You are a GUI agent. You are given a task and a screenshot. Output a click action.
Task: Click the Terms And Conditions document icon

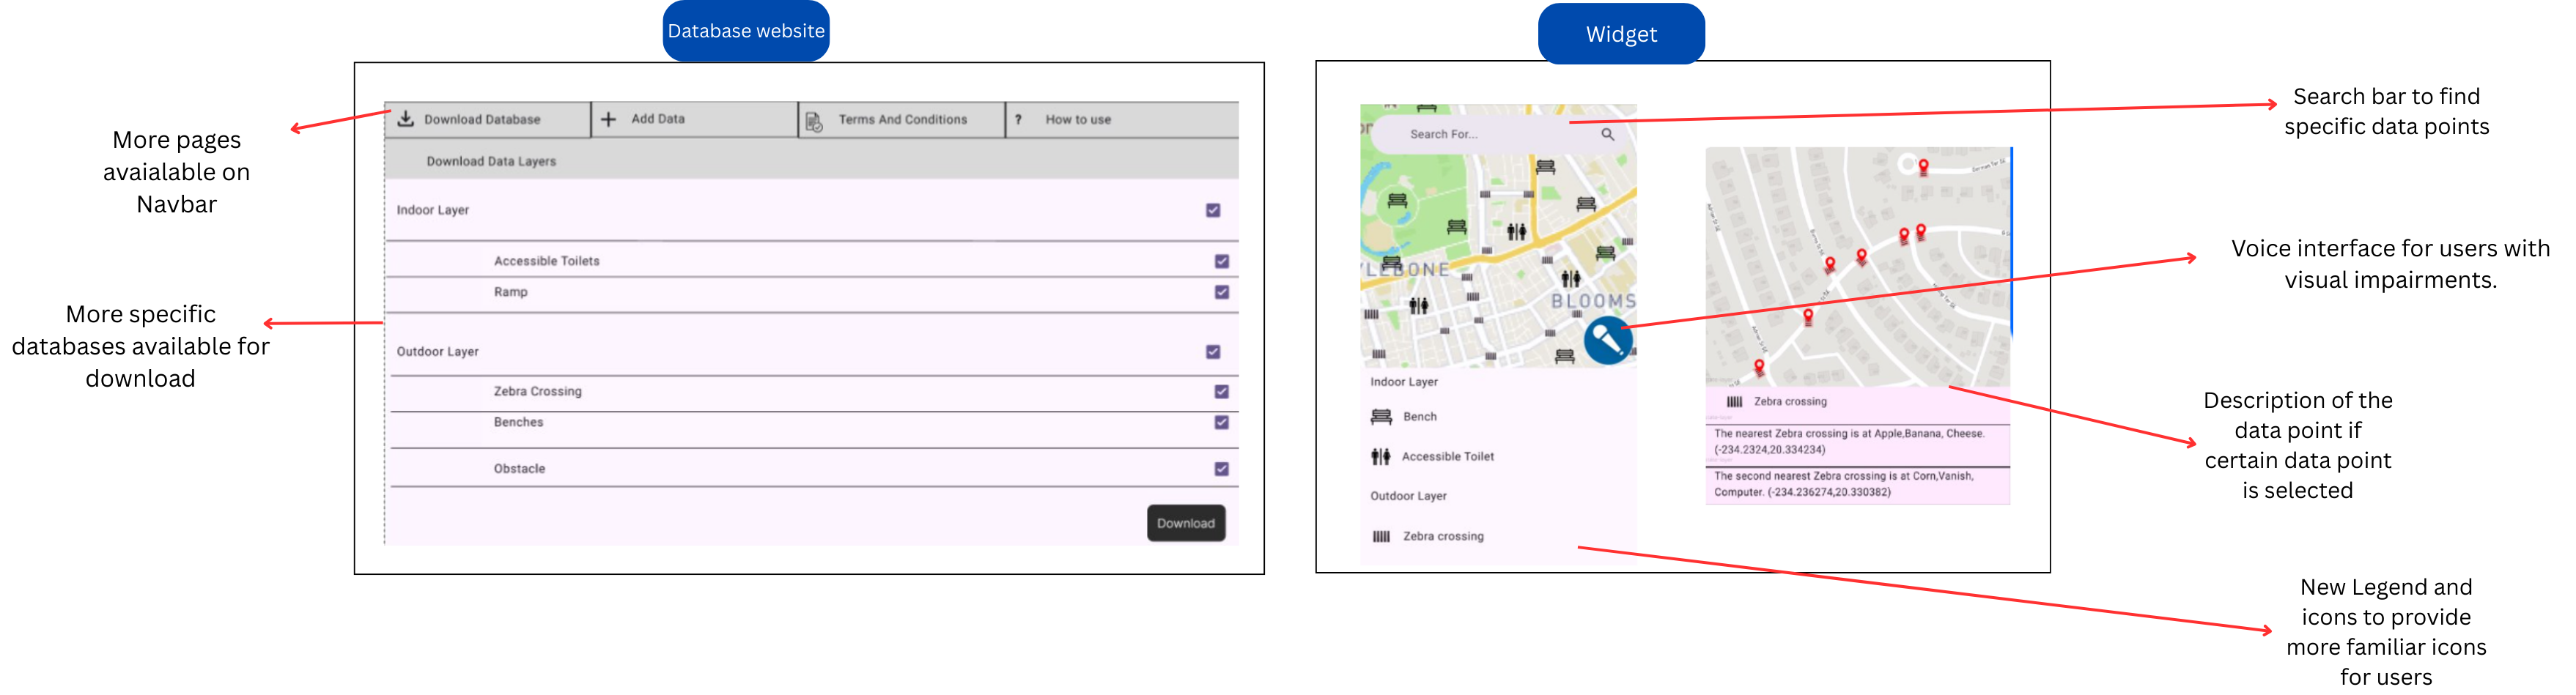tap(814, 121)
